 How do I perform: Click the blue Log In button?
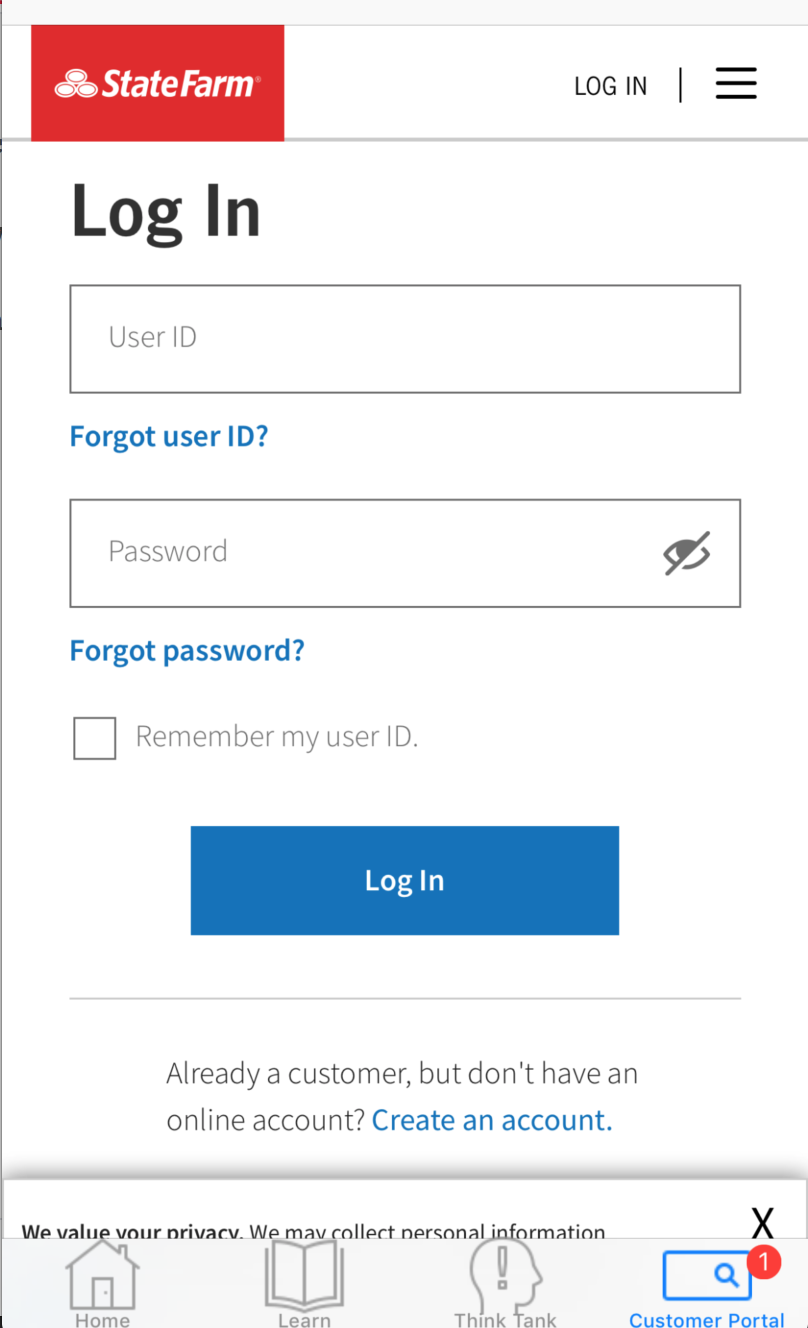[x=405, y=880]
